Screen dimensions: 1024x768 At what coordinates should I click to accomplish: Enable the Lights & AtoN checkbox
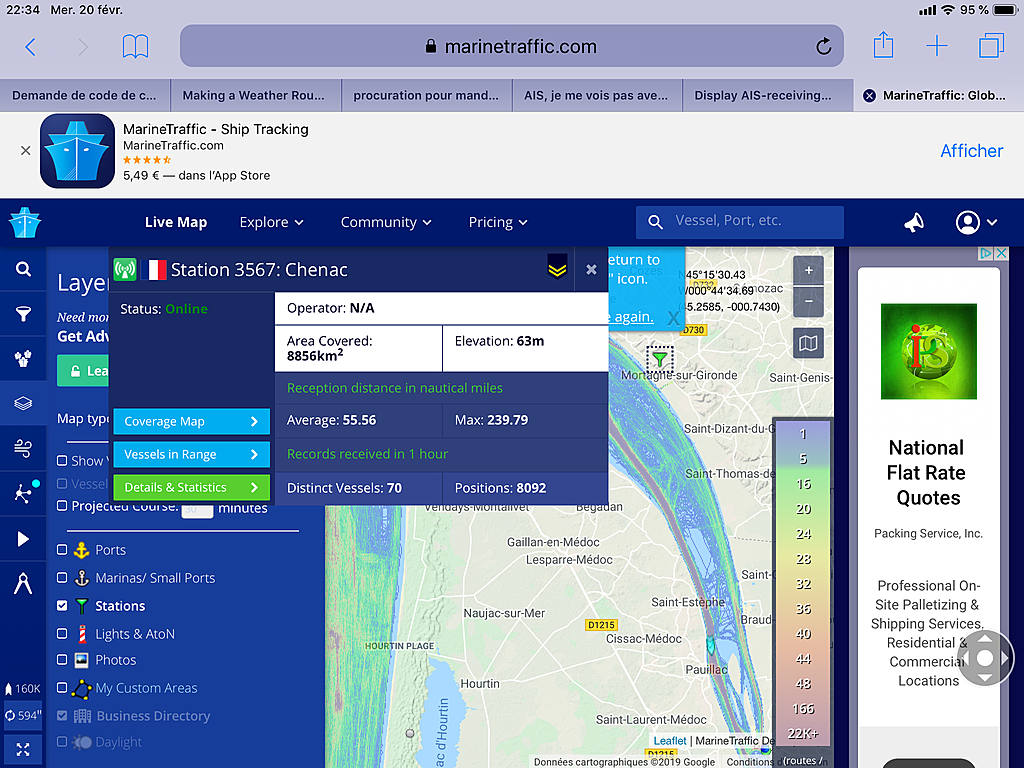coord(62,633)
